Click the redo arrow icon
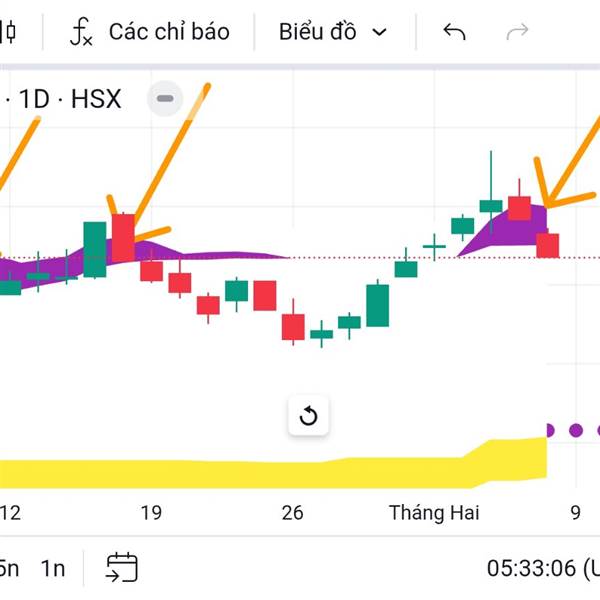This screenshot has height=600, width=600. click(x=517, y=32)
